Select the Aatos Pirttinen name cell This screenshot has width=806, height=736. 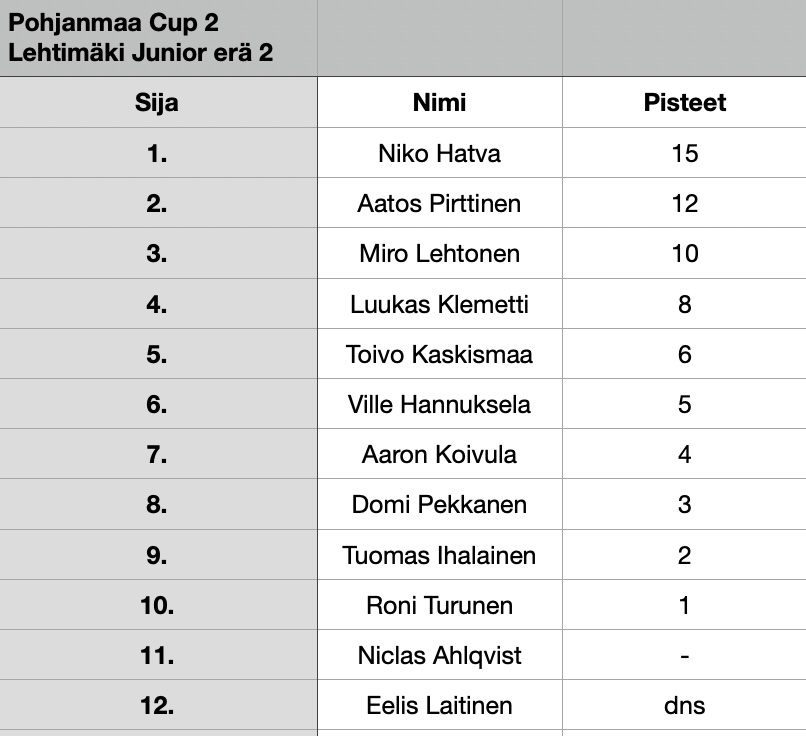click(x=440, y=203)
